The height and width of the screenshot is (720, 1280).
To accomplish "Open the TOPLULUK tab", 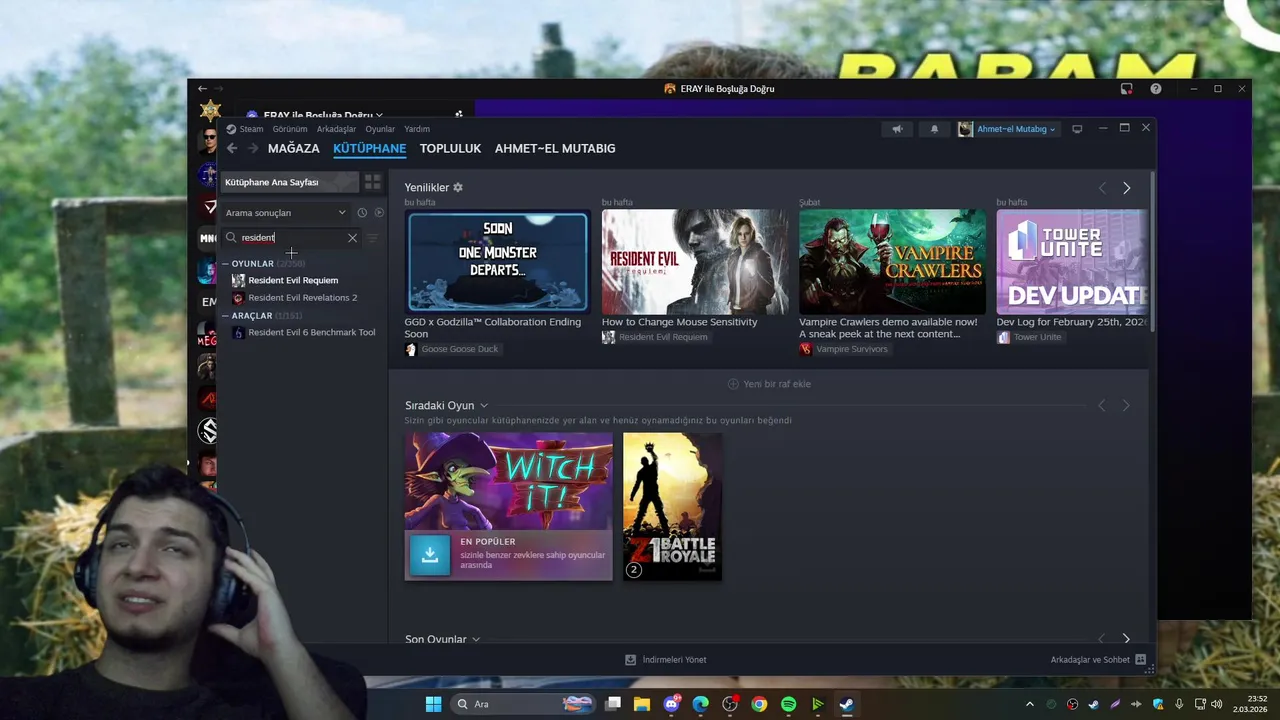I will tap(450, 148).
